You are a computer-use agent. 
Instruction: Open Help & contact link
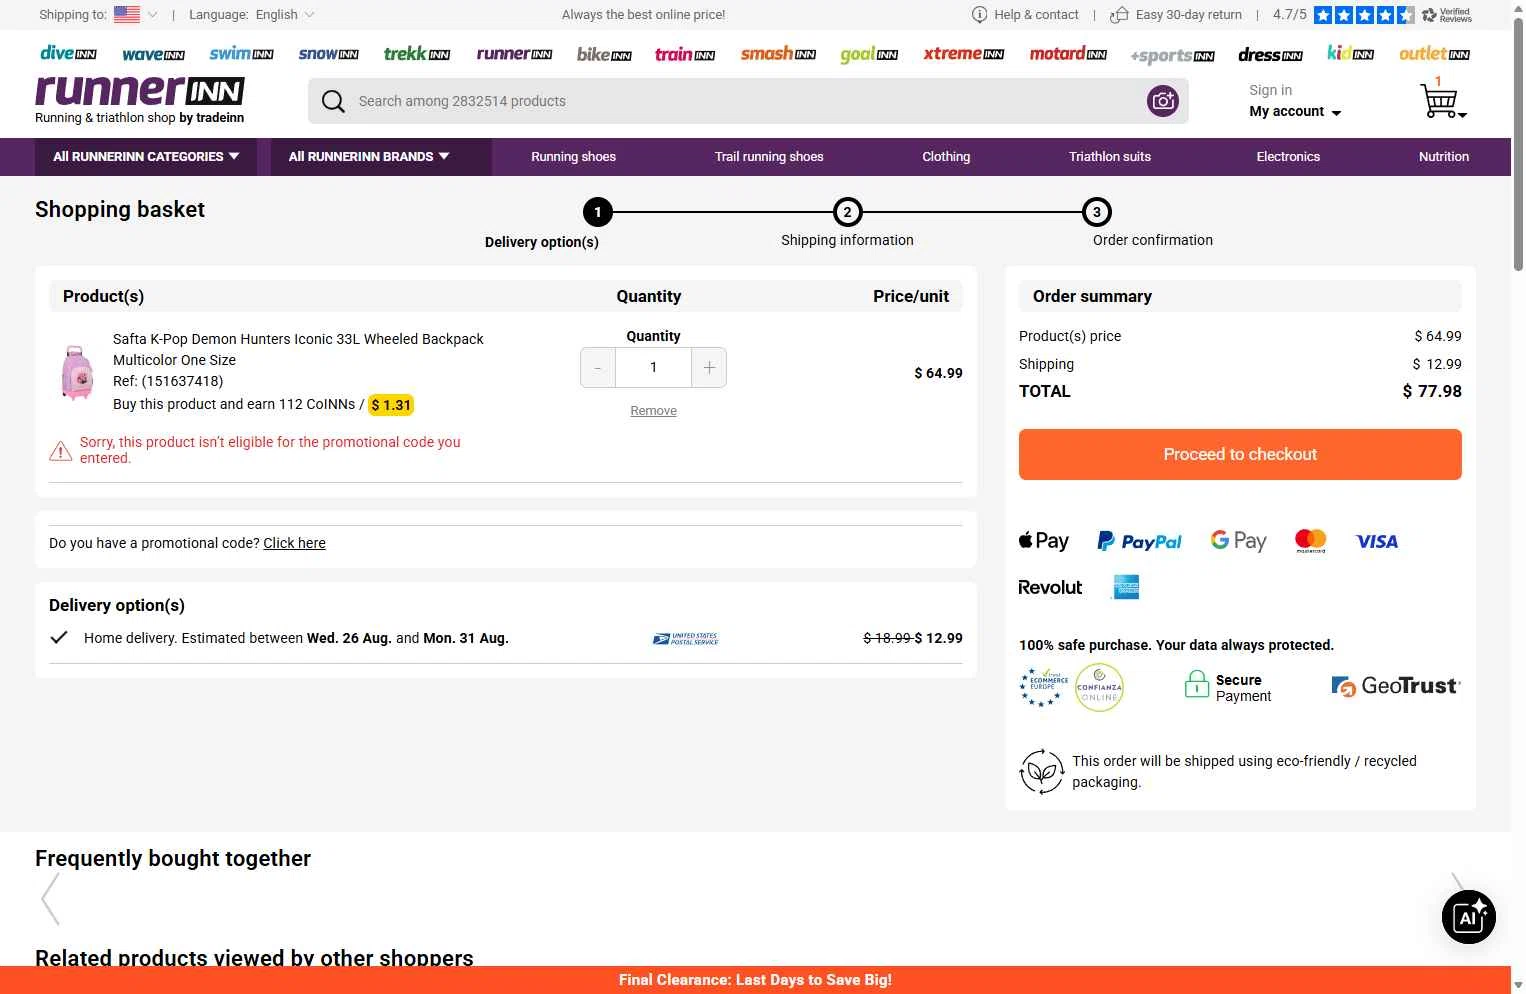point(1036,15)
